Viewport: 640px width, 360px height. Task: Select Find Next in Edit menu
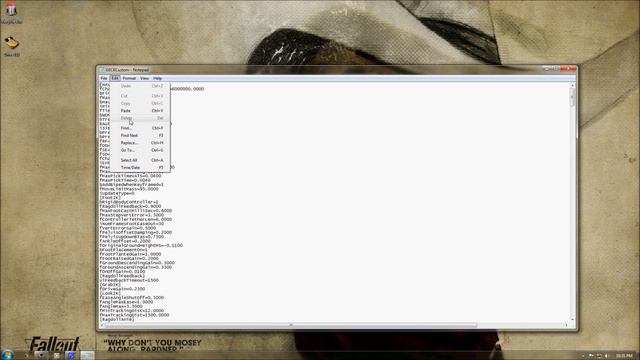click(140, 135)
